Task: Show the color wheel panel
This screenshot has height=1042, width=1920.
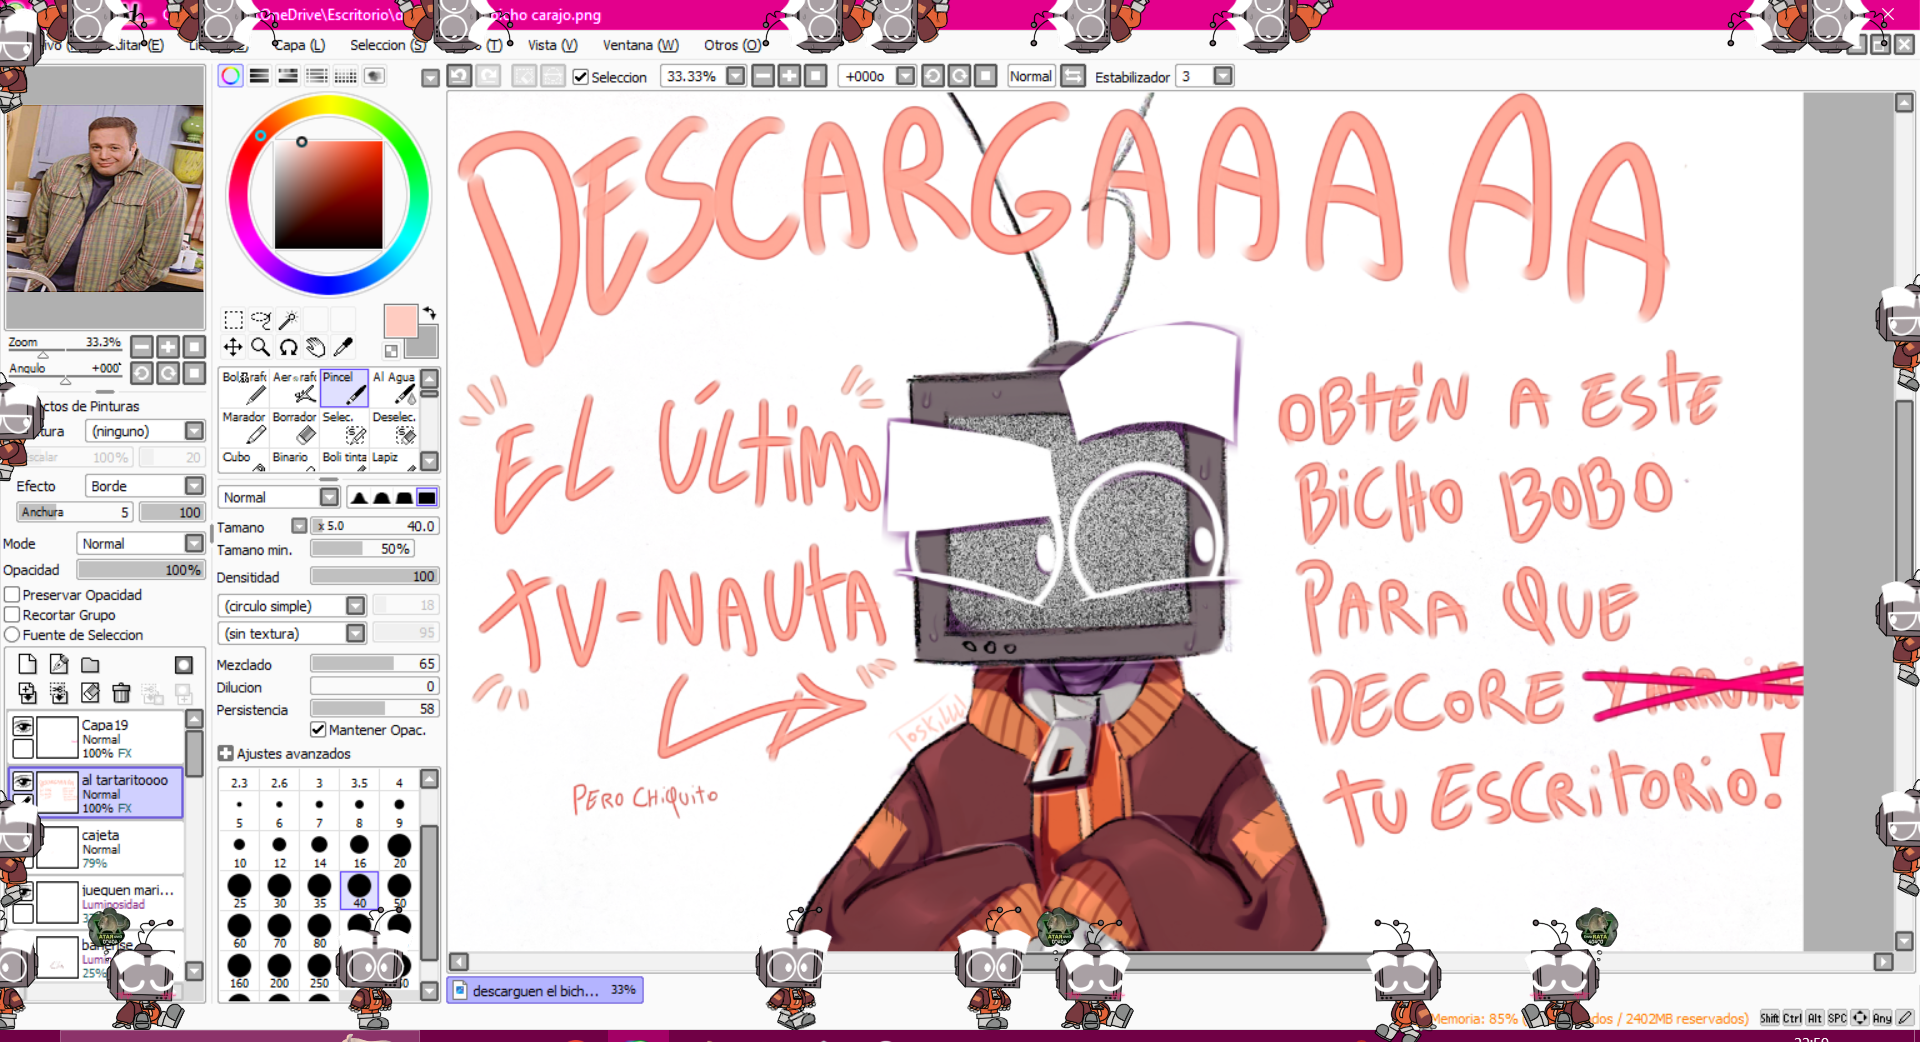Action: tap(231, 76)
